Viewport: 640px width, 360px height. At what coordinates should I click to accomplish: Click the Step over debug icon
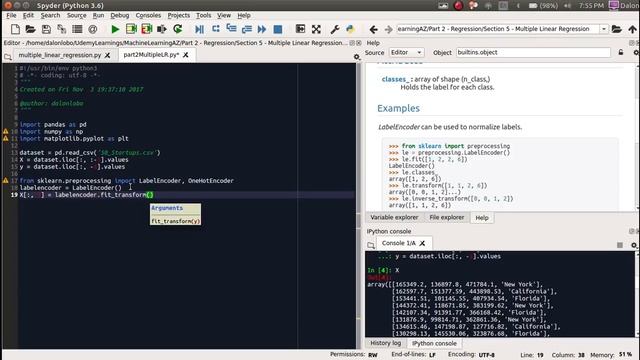(x=216, y=29)
